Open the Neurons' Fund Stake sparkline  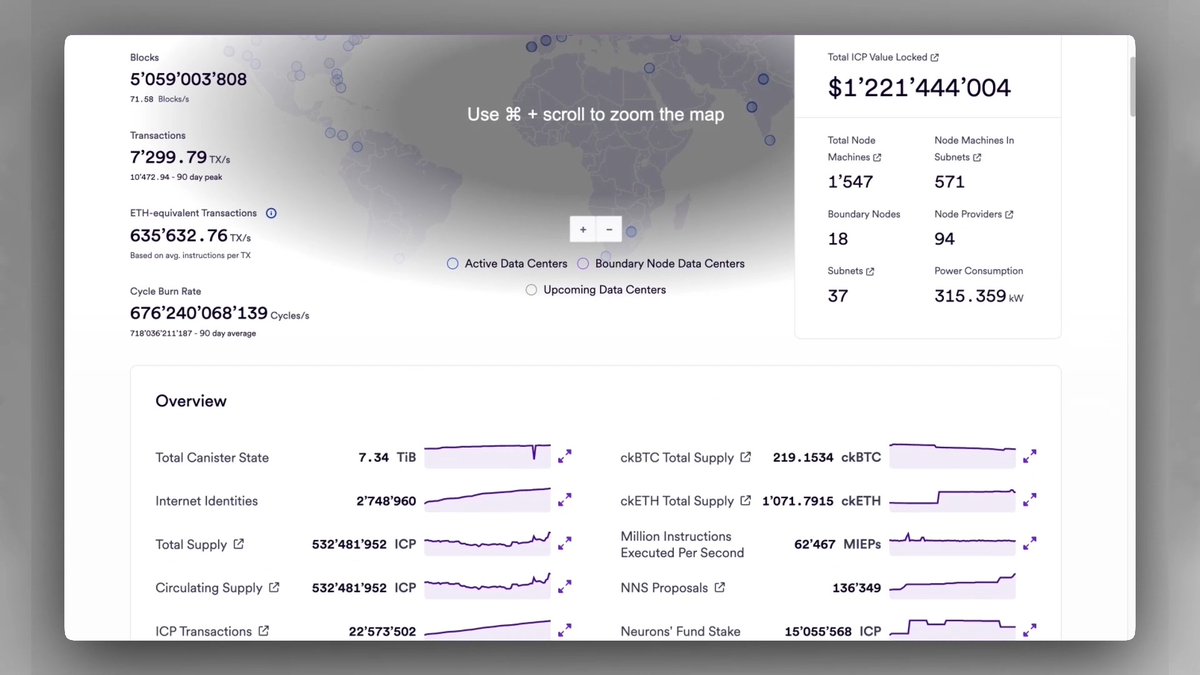pyautogui.click(x=952, y=630)
